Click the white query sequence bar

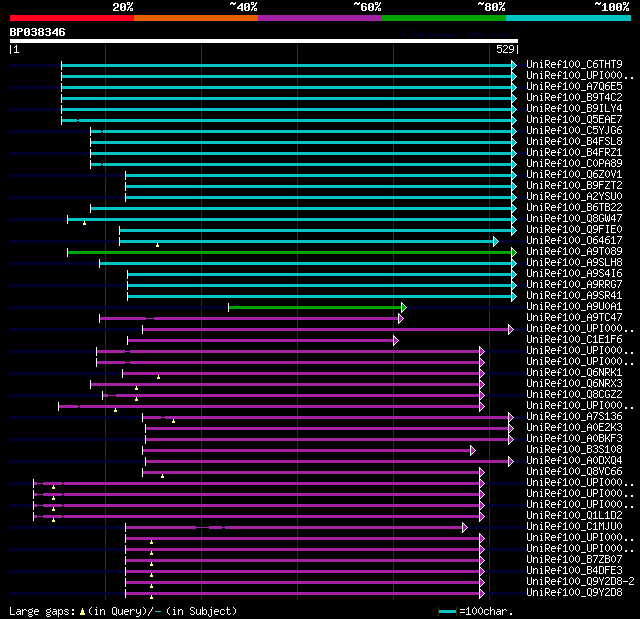click(x=264, y=41)
